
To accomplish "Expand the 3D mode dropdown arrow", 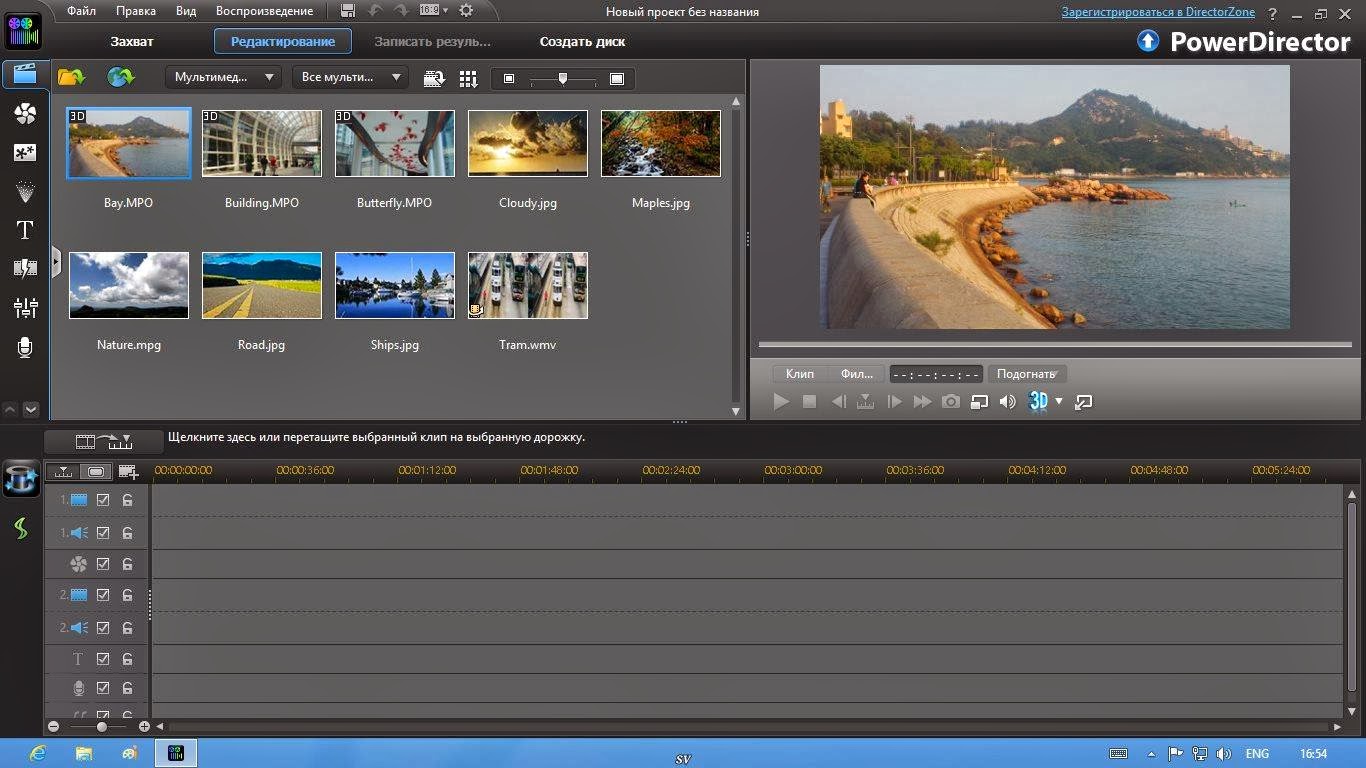I will (x=1059, y=402).
